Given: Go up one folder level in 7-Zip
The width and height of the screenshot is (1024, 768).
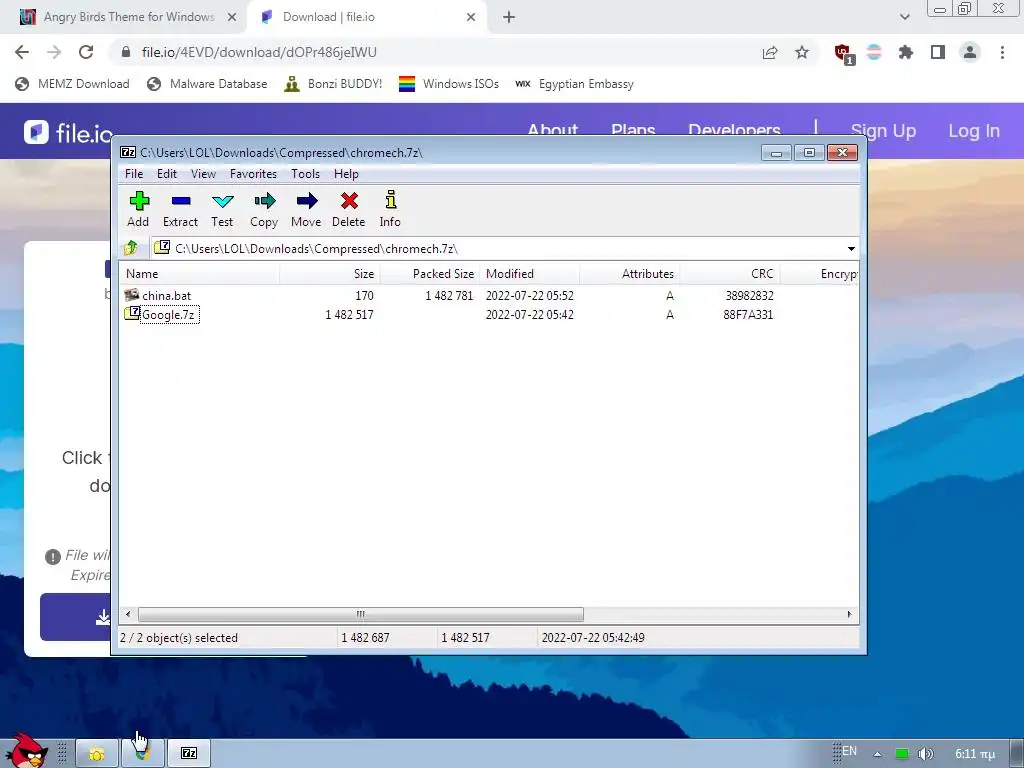Looking at the screenshot, I should pyautogui.click(x=131, y=248).
